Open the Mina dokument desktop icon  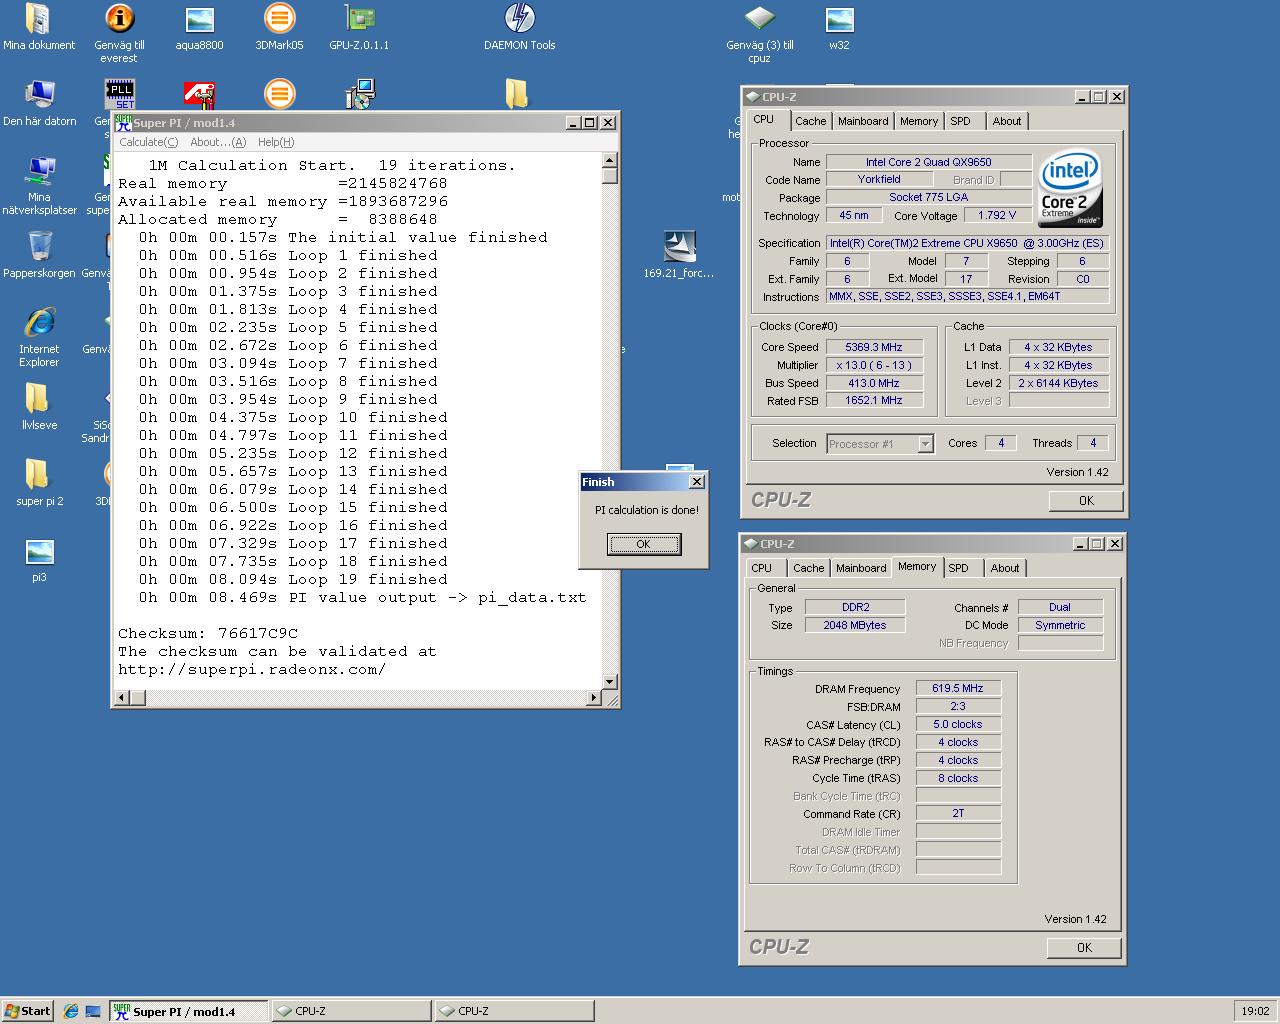[38, 27]
